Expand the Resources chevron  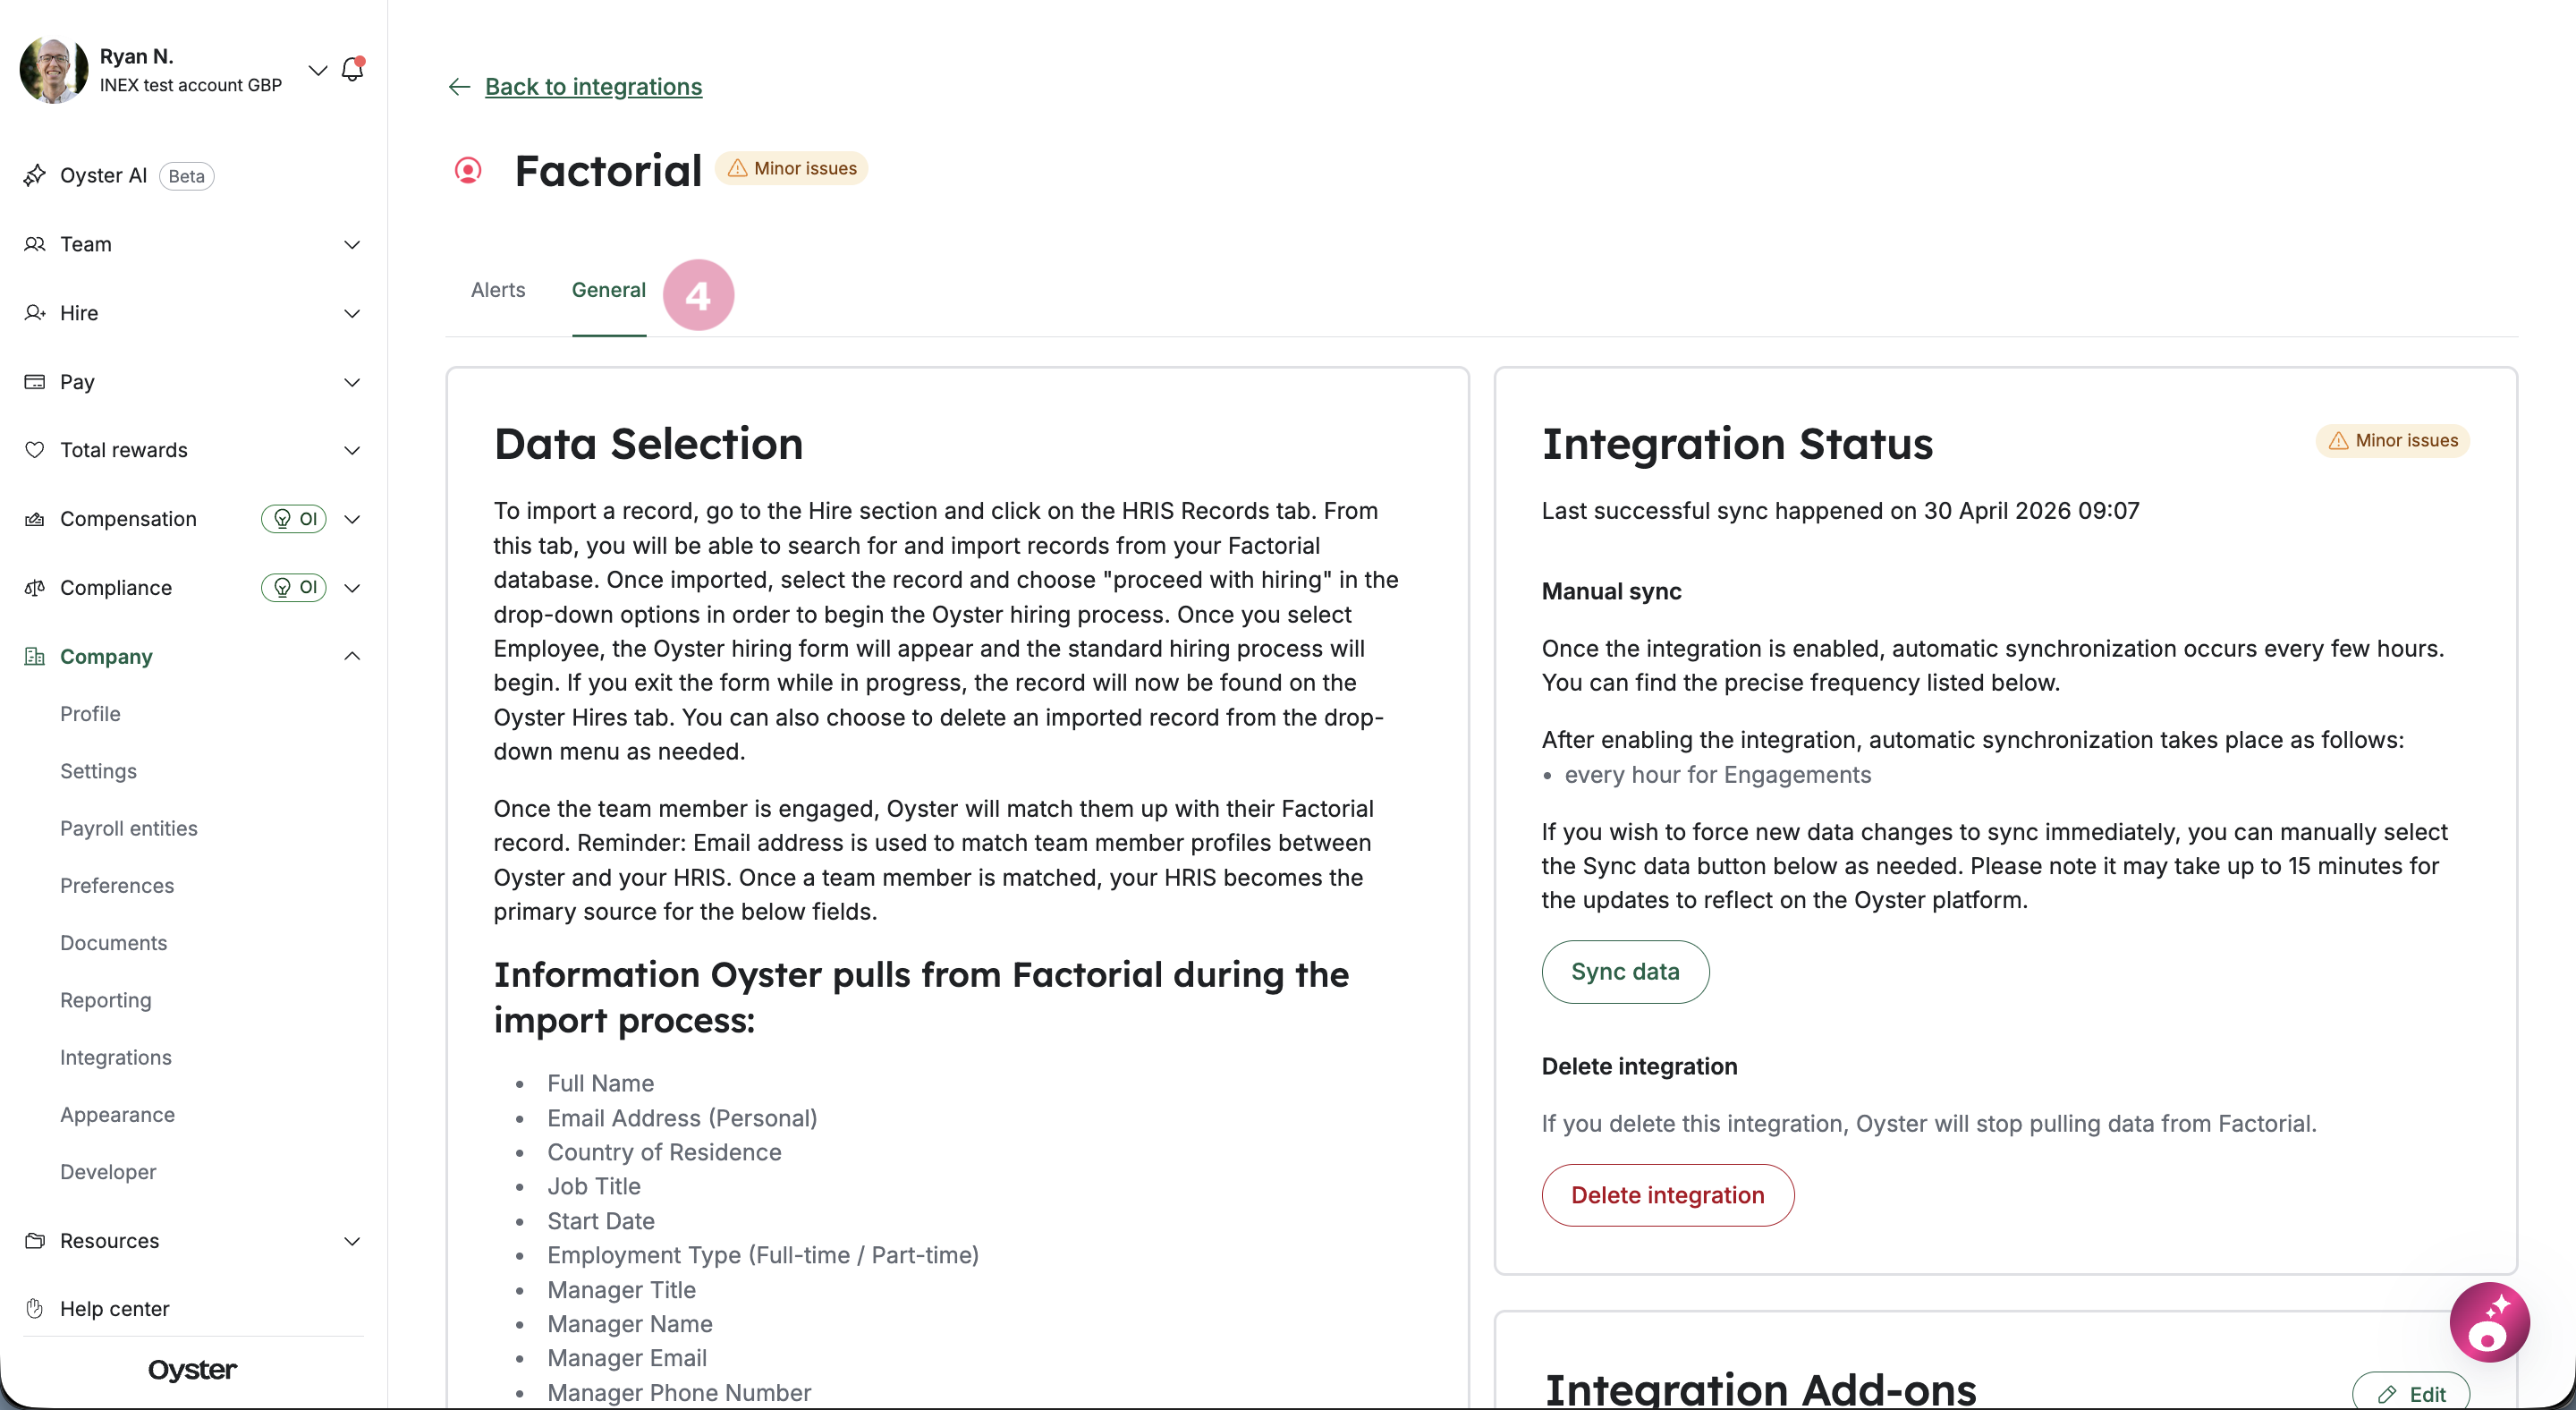tap(352, 1241)
